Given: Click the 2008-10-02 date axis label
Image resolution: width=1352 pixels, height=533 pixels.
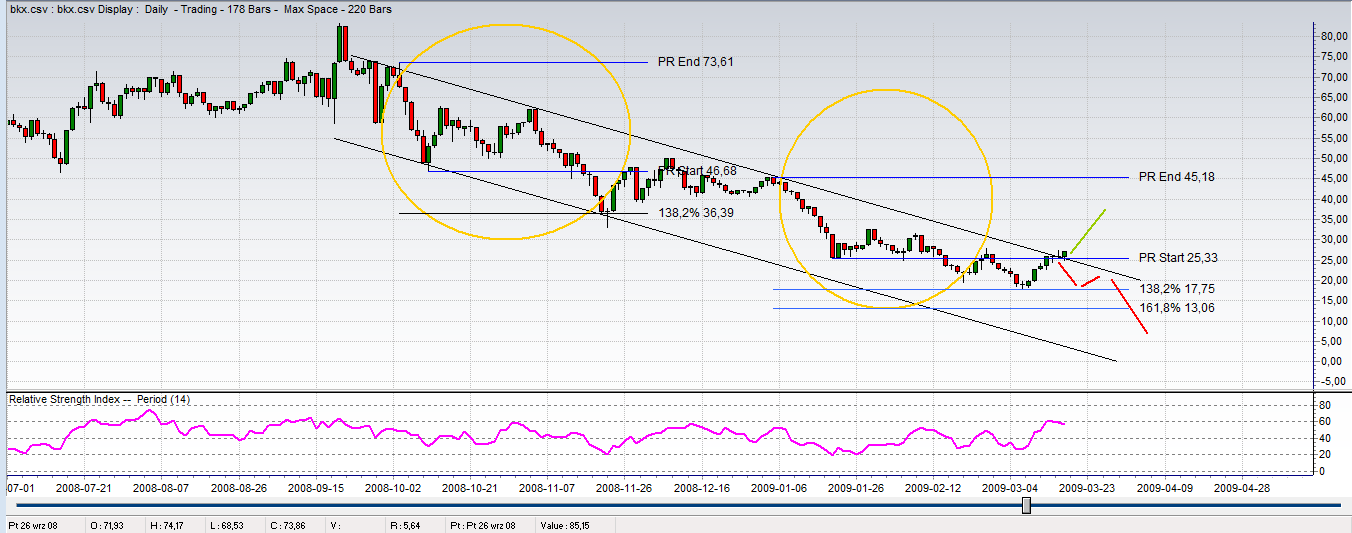Looking at the screenshot, I should [x=393, y=488].
